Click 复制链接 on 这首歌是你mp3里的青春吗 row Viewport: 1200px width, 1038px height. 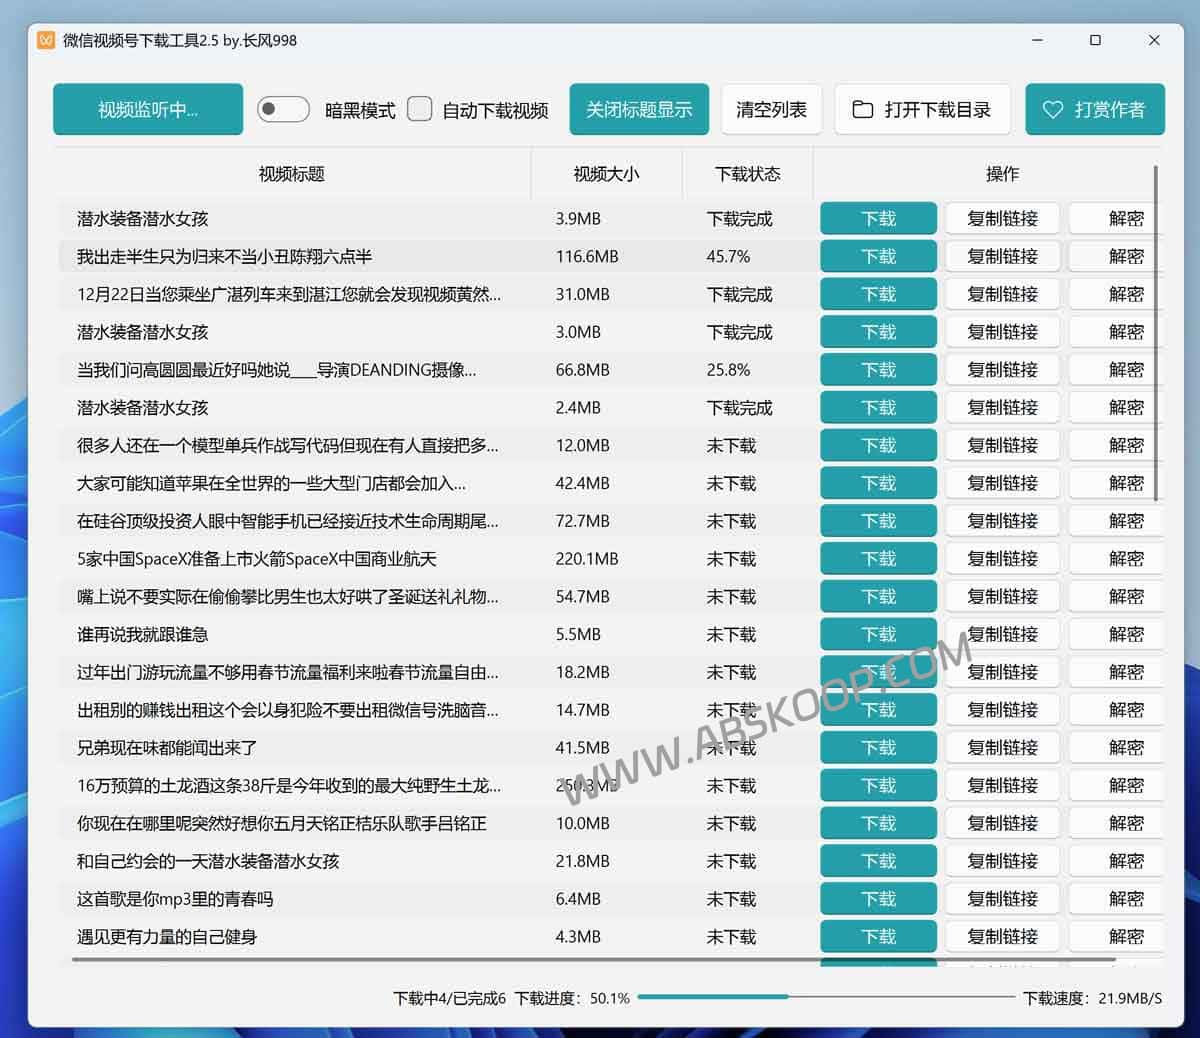(x=1003, y=898)
